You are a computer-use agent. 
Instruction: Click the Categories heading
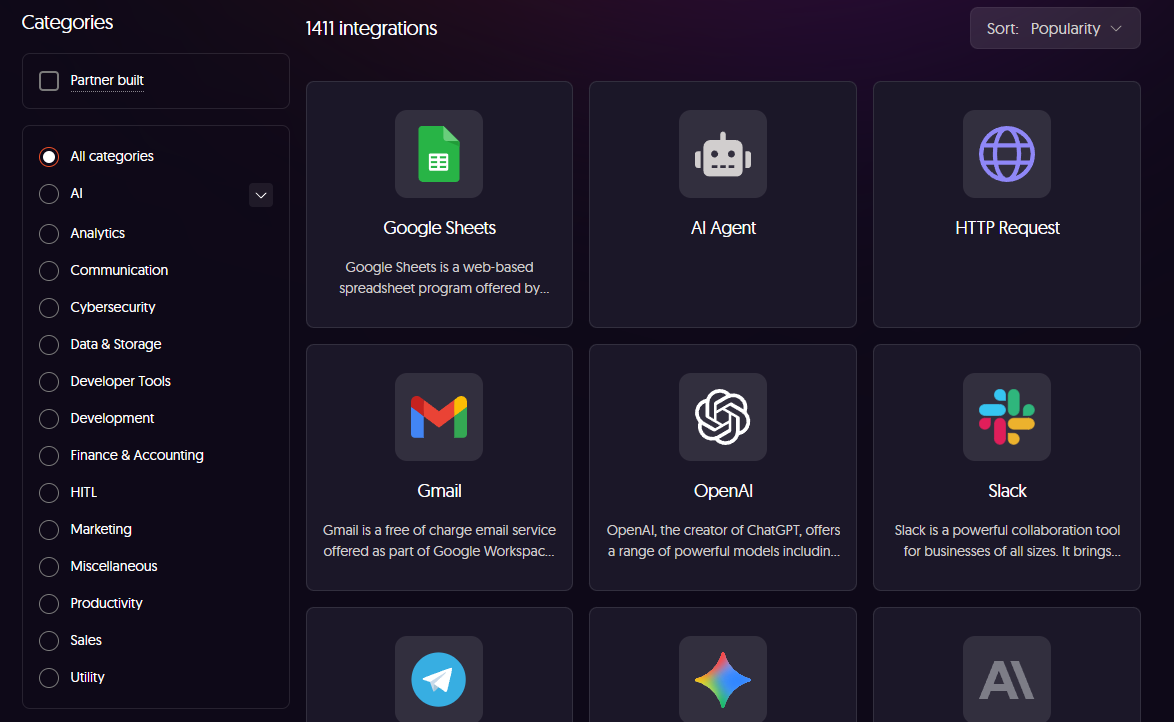click(67, 22)
